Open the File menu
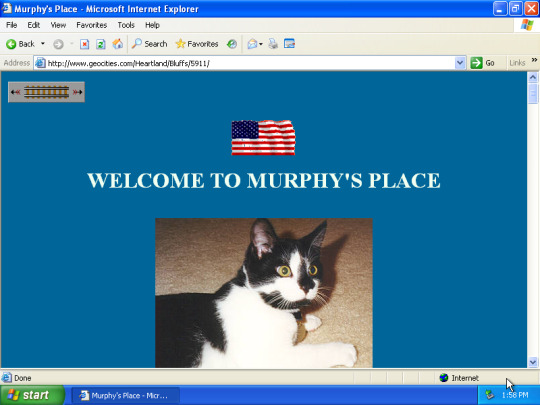540x405 pixels. click(11, 25)
